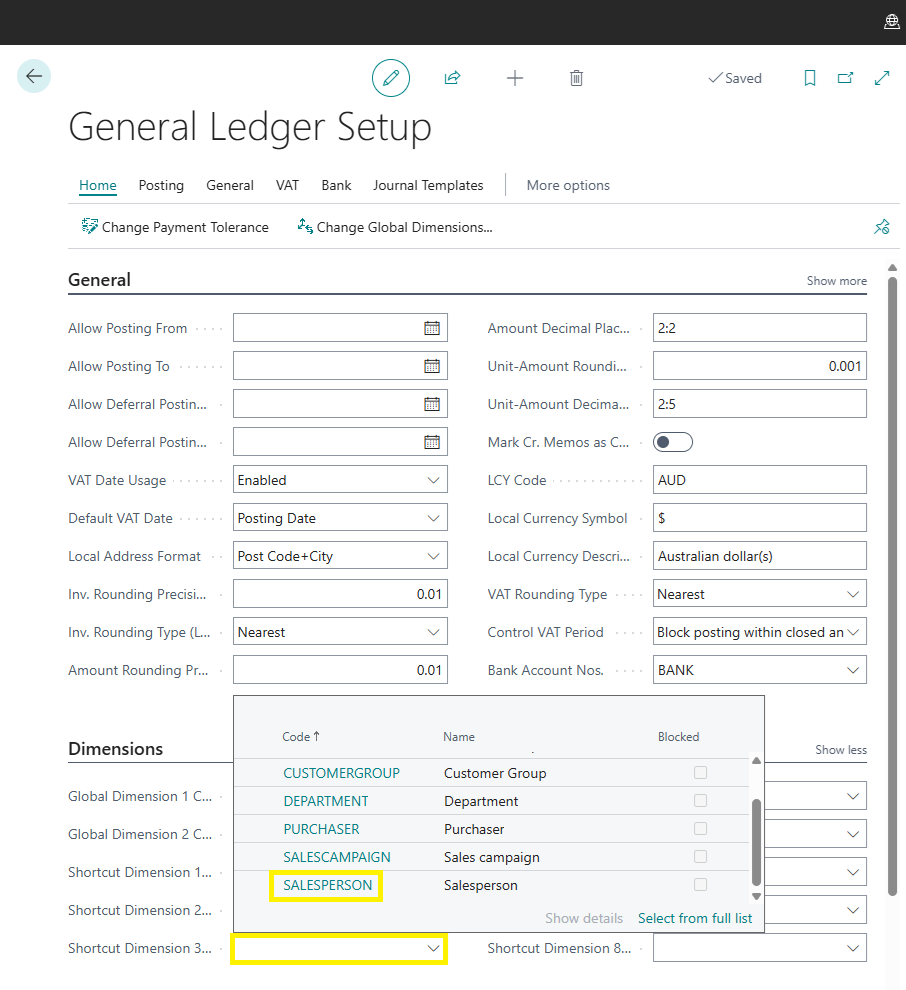Open calendar for Allow Posting From
The width and height of the screenshot is (906, 990).
(x=432, y=328)
